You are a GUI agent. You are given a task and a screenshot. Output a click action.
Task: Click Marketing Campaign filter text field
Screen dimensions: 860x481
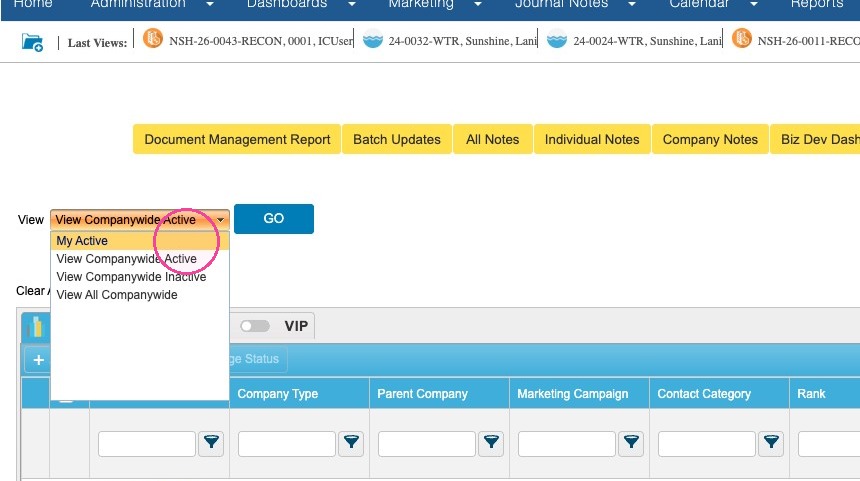coord(567,444)
